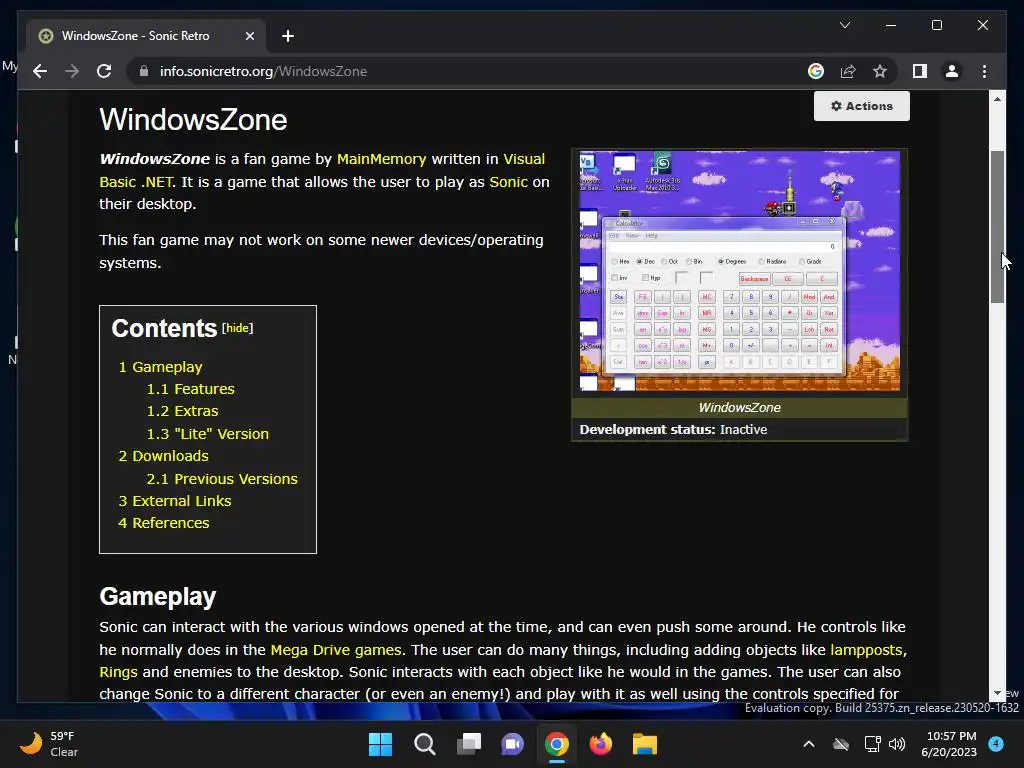Jump to 3 External Links section
Image resolution: width=1024 pixels, height=768 pixels.
(x=174, y=501)
